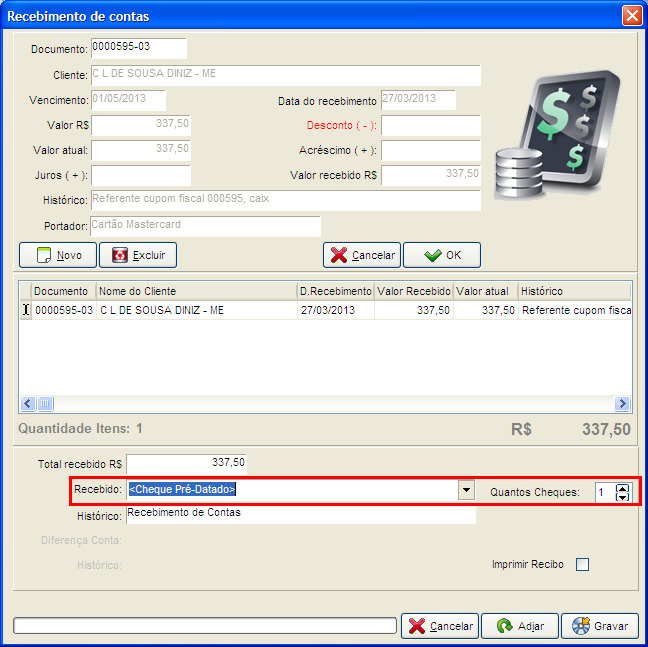Click the Novo button
The image size is (648, 647).
(x=59, y=255)
